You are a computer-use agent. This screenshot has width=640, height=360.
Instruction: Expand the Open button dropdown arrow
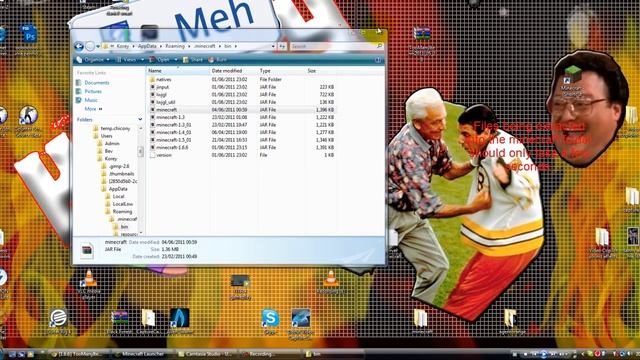point(176,60)
